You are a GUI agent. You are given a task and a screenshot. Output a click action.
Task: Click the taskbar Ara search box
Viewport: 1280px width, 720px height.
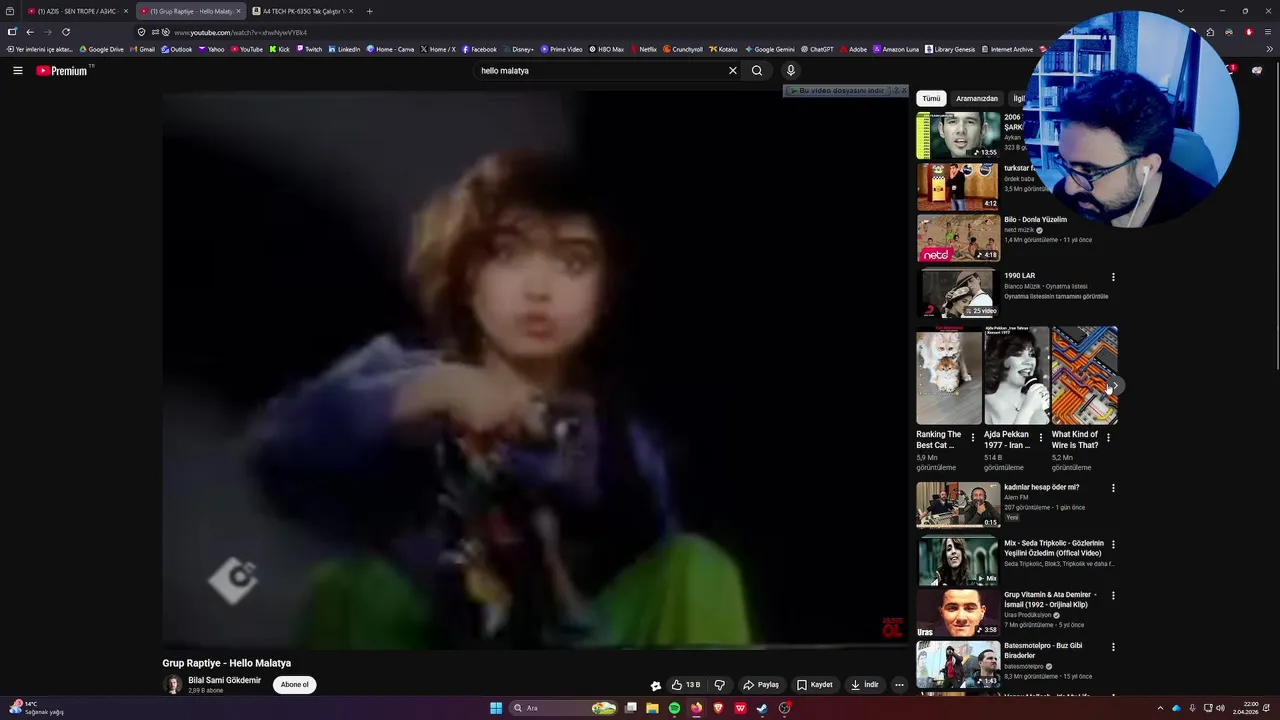point(565,708)
